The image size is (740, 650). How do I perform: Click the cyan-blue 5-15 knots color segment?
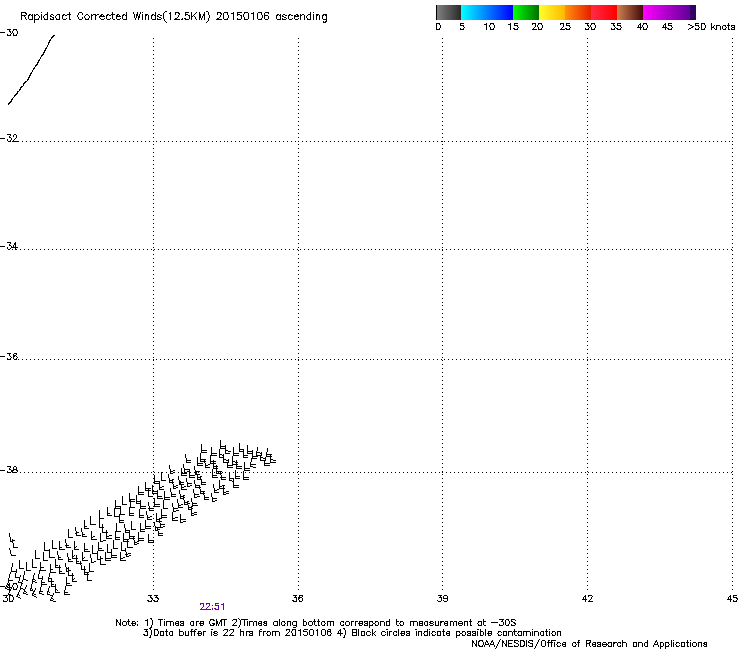click(x=487, y=12)
